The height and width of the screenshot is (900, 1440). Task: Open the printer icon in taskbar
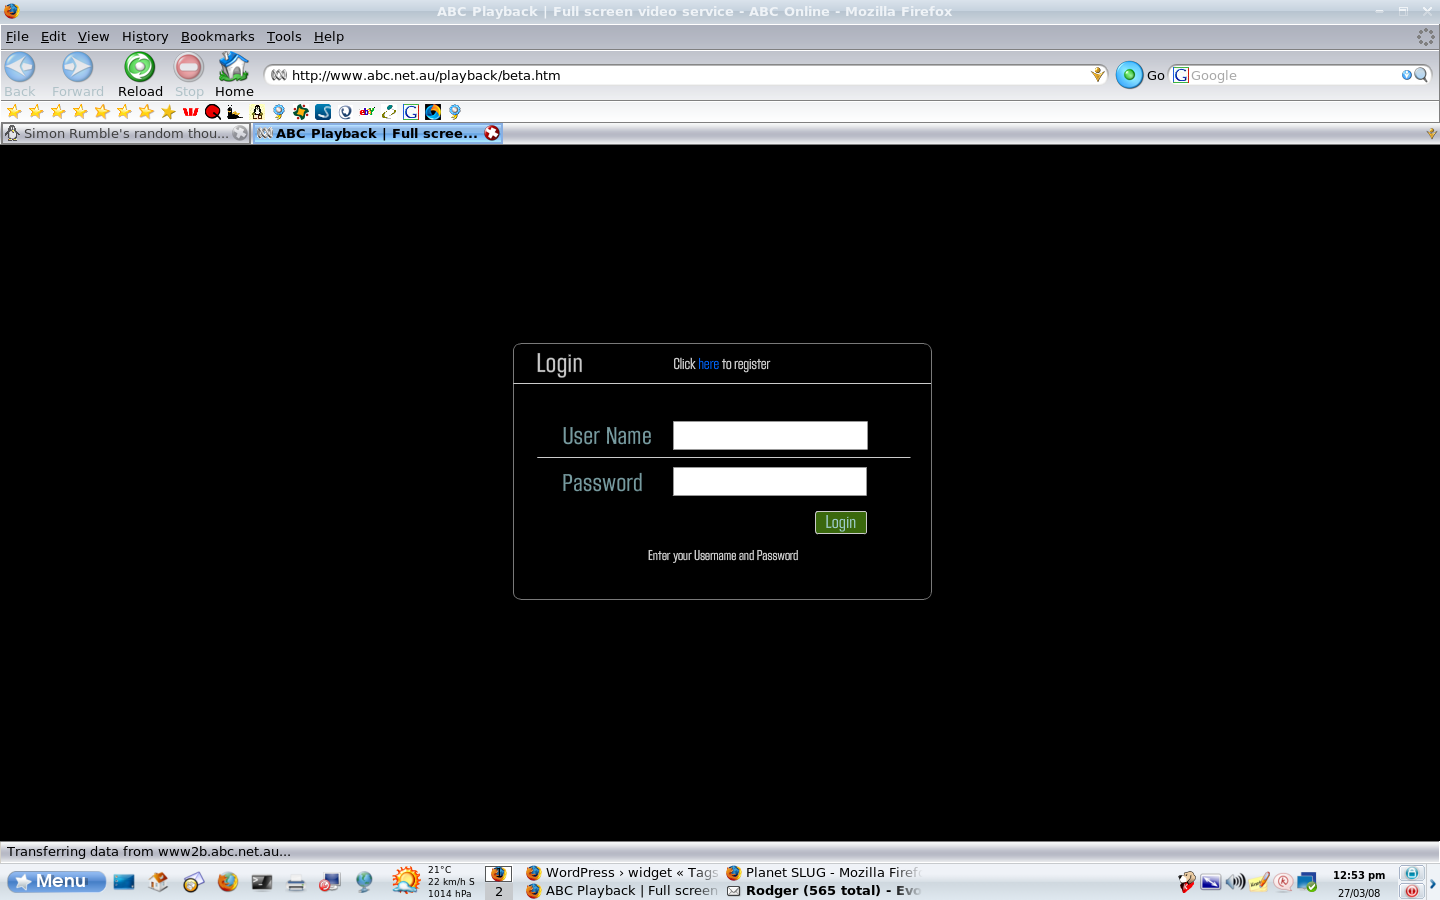point(296,883)
